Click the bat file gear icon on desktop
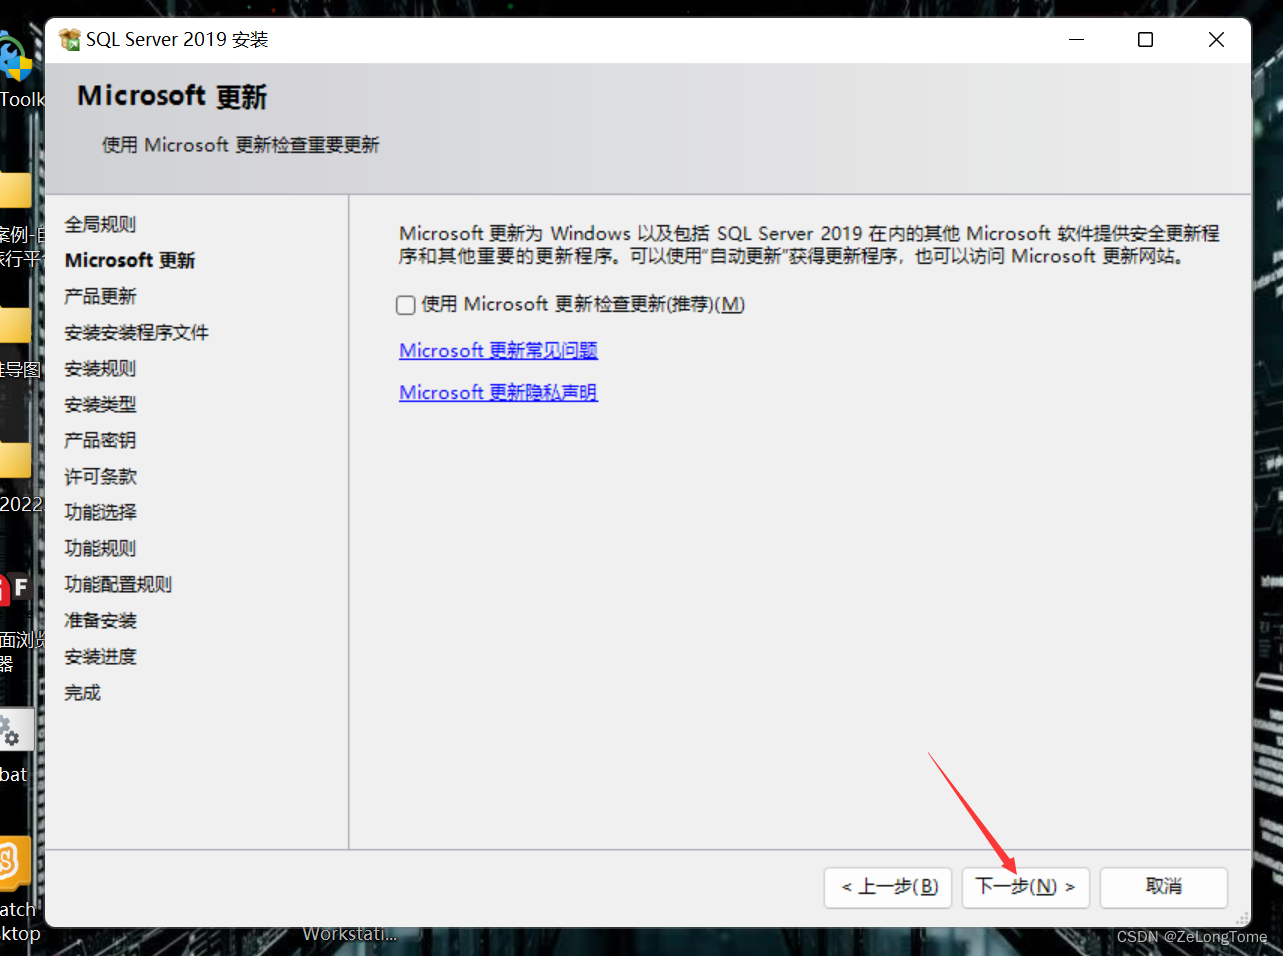 [x=15, y=731]
